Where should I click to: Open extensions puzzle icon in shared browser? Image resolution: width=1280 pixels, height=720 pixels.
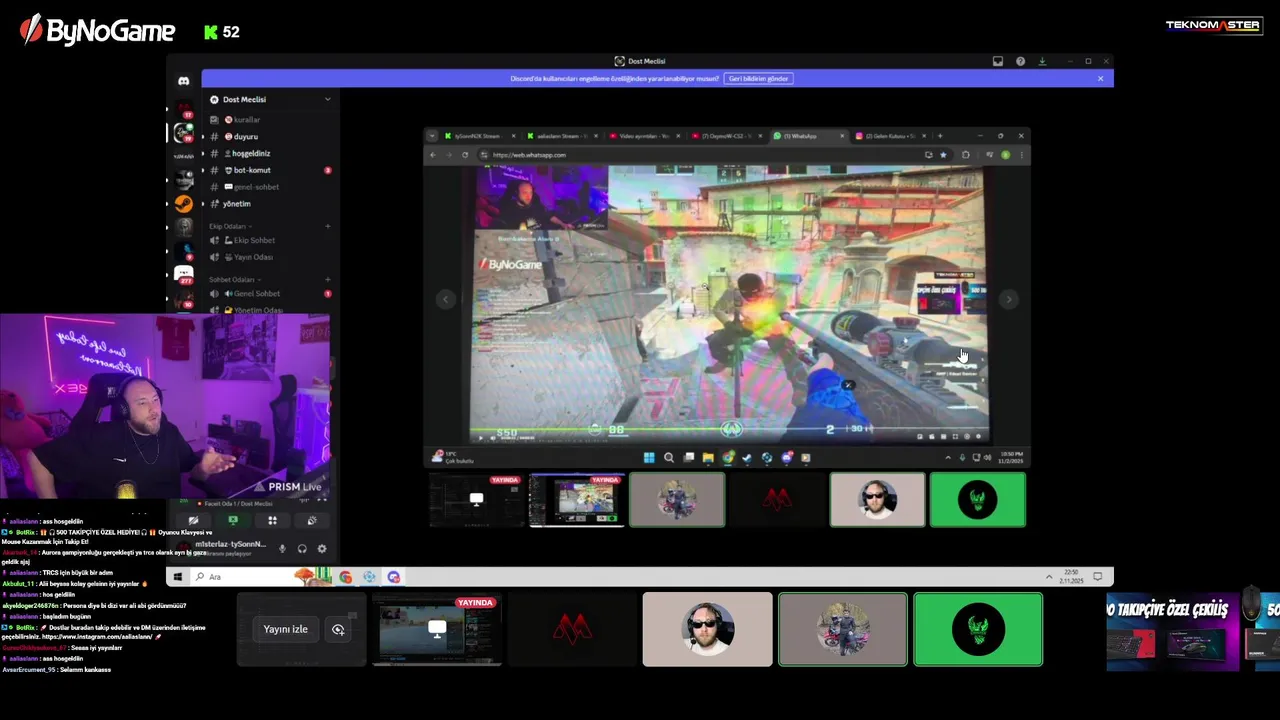click(966, 155)
